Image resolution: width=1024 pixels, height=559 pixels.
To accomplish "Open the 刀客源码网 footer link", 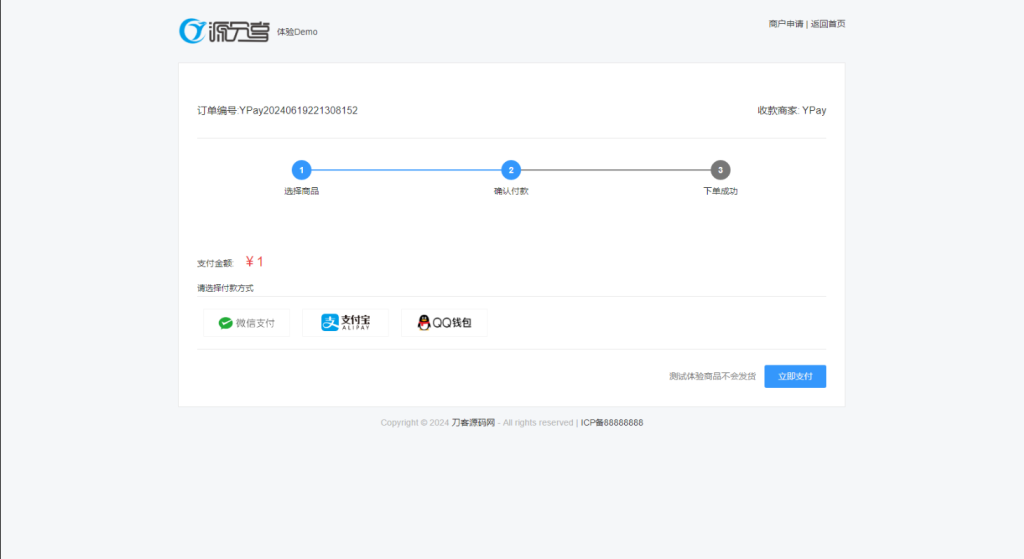I will click(x=473, y=423).
